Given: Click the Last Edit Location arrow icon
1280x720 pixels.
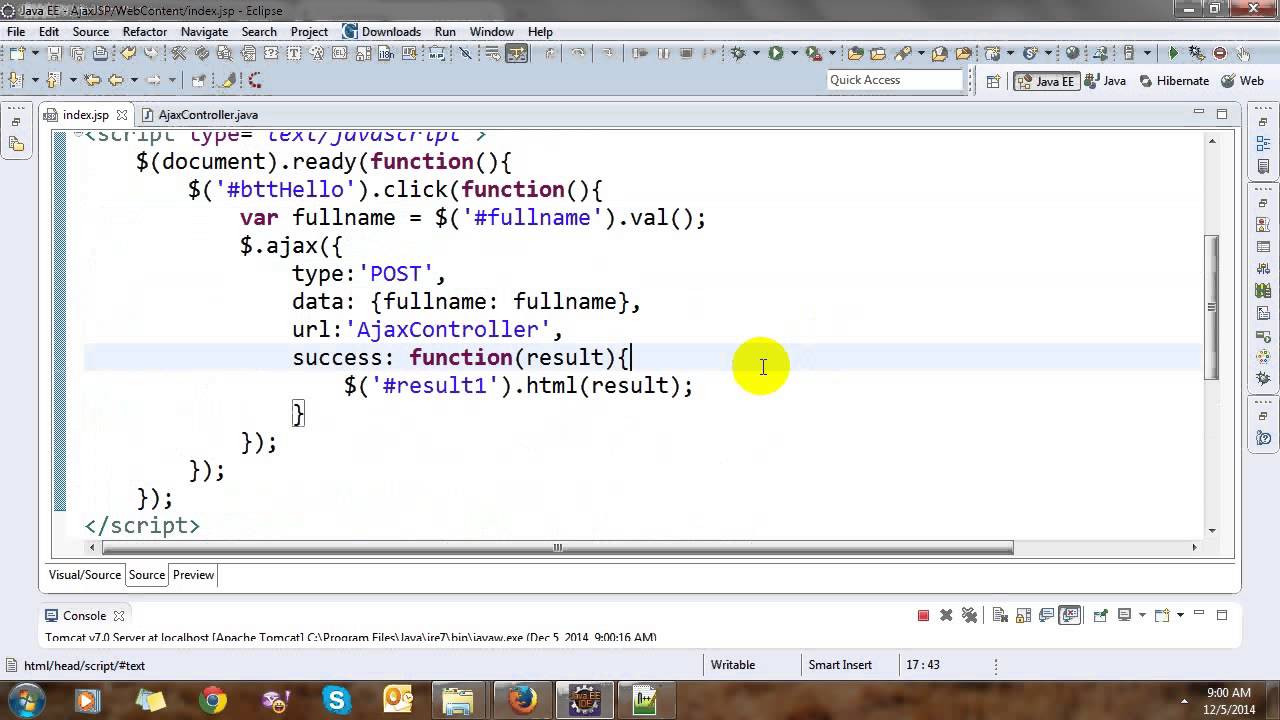Looking at the screenshot, I should tap(92, 80).
